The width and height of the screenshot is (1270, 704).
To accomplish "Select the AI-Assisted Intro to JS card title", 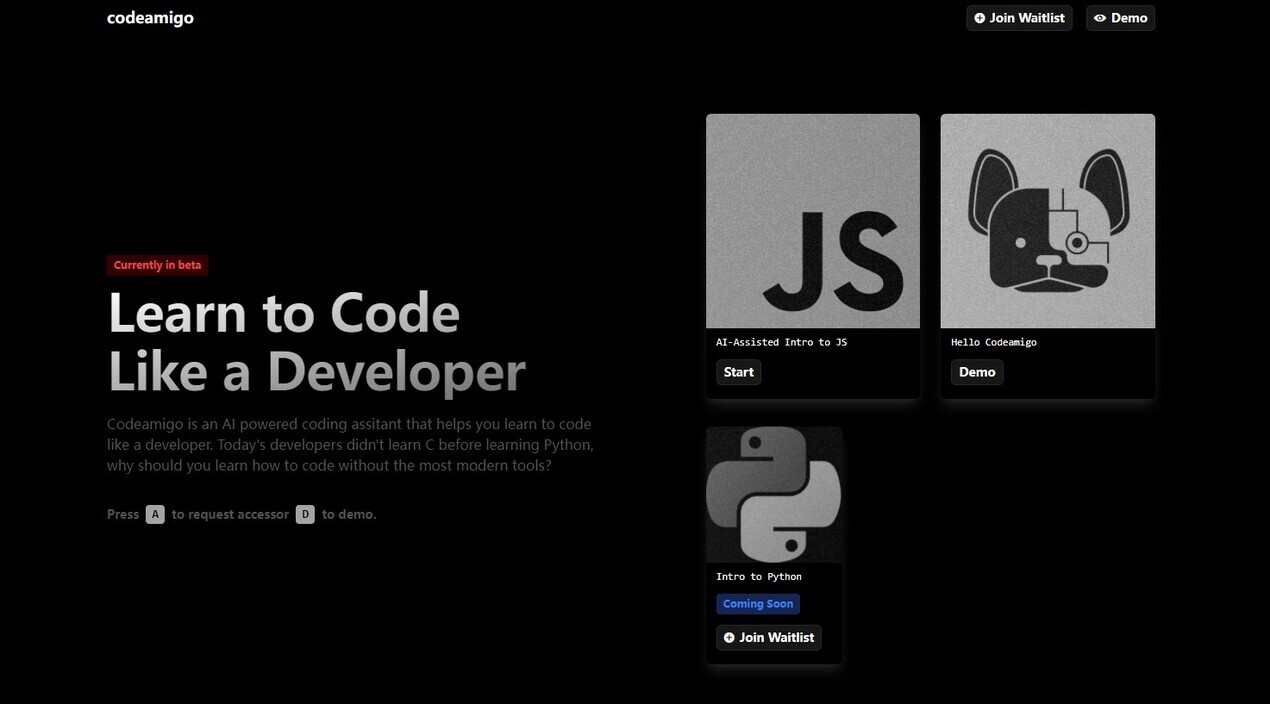I will tap(781, 341).
